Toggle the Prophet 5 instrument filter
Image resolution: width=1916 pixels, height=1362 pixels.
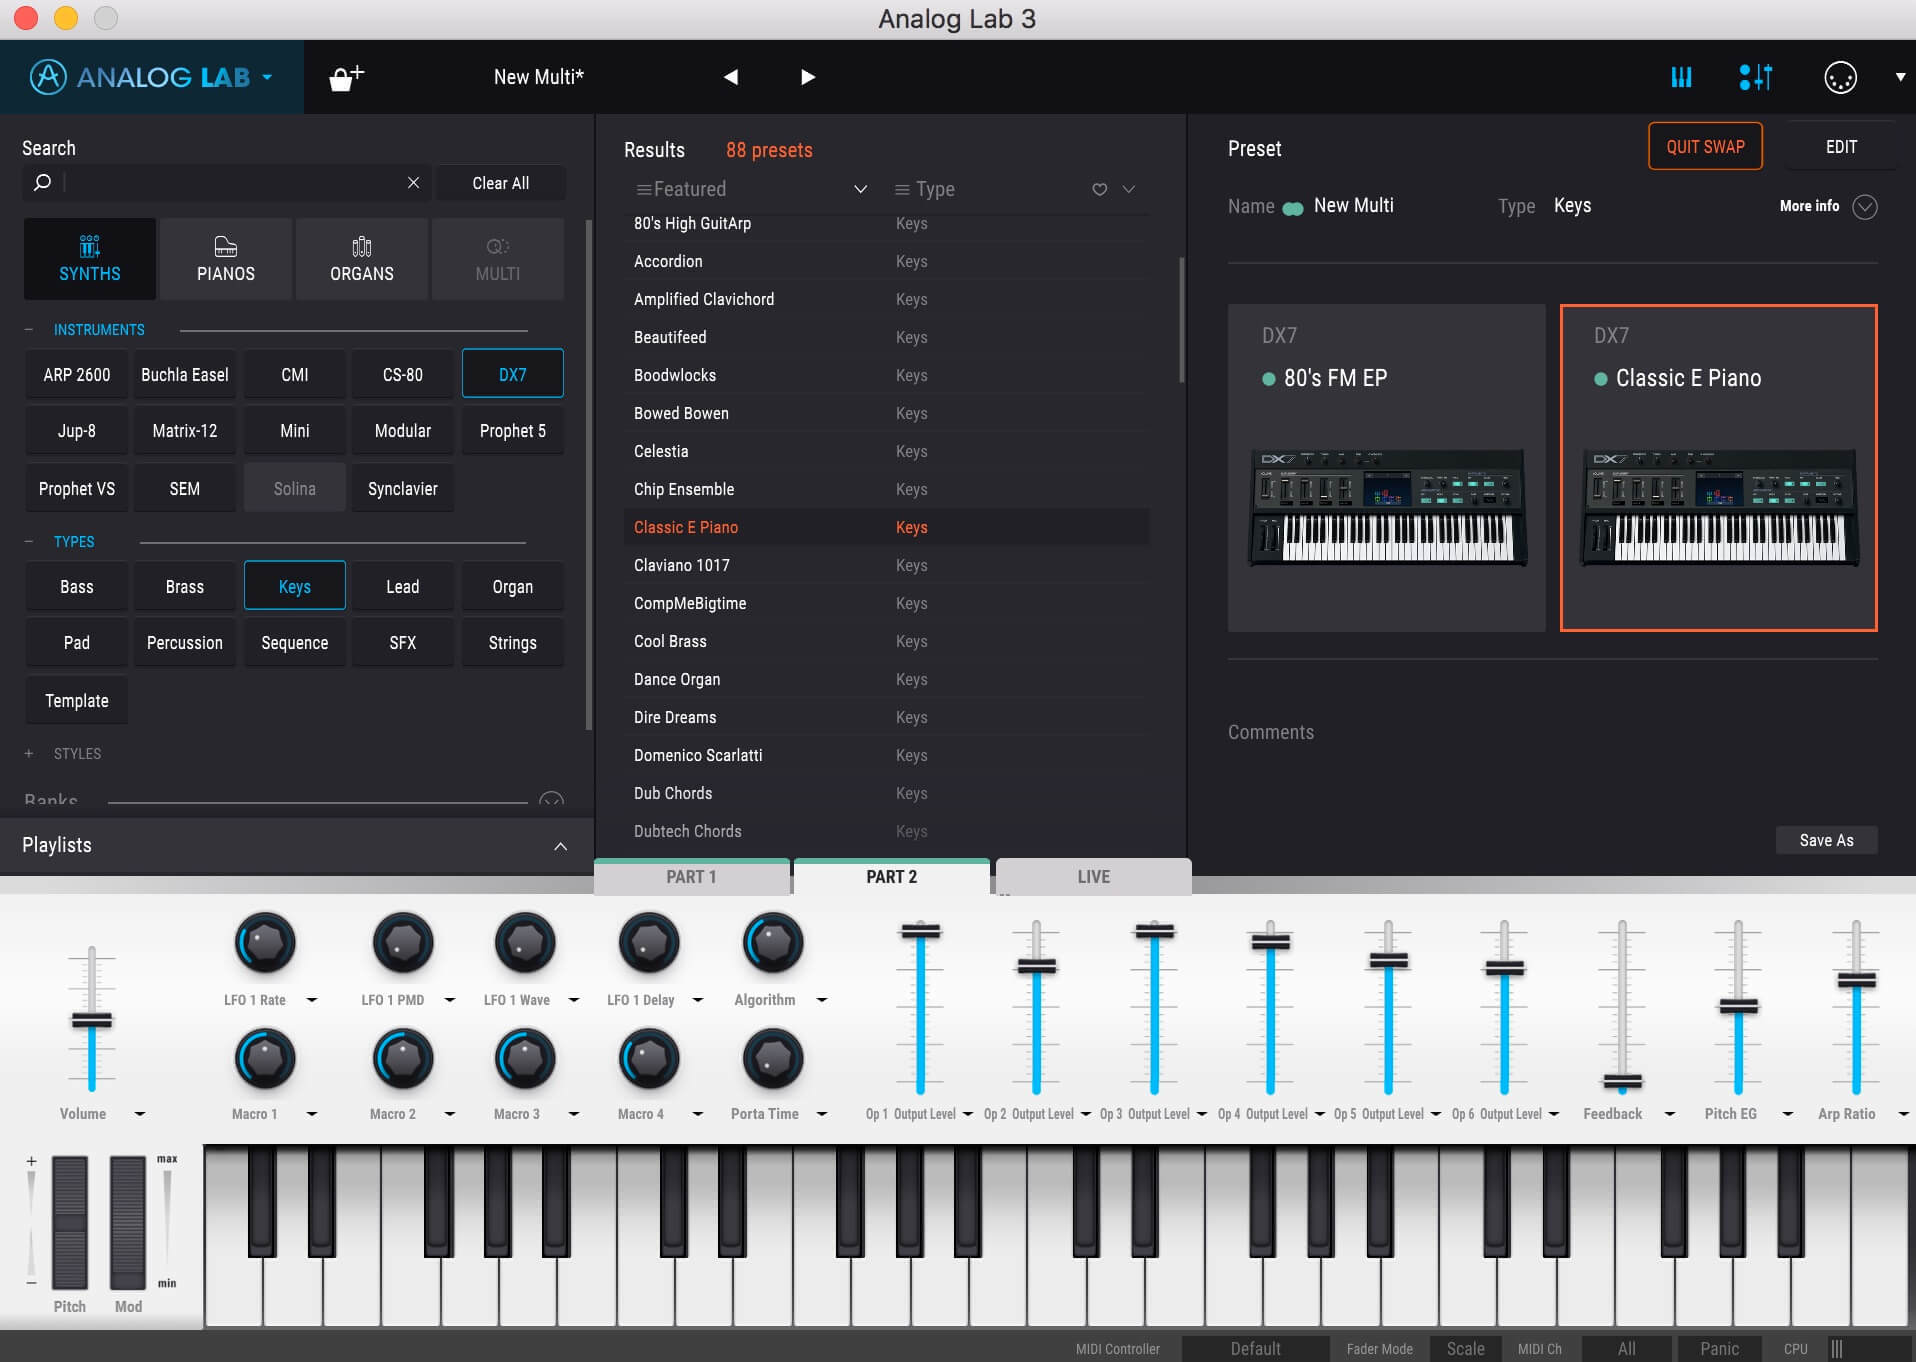point(513,430)
